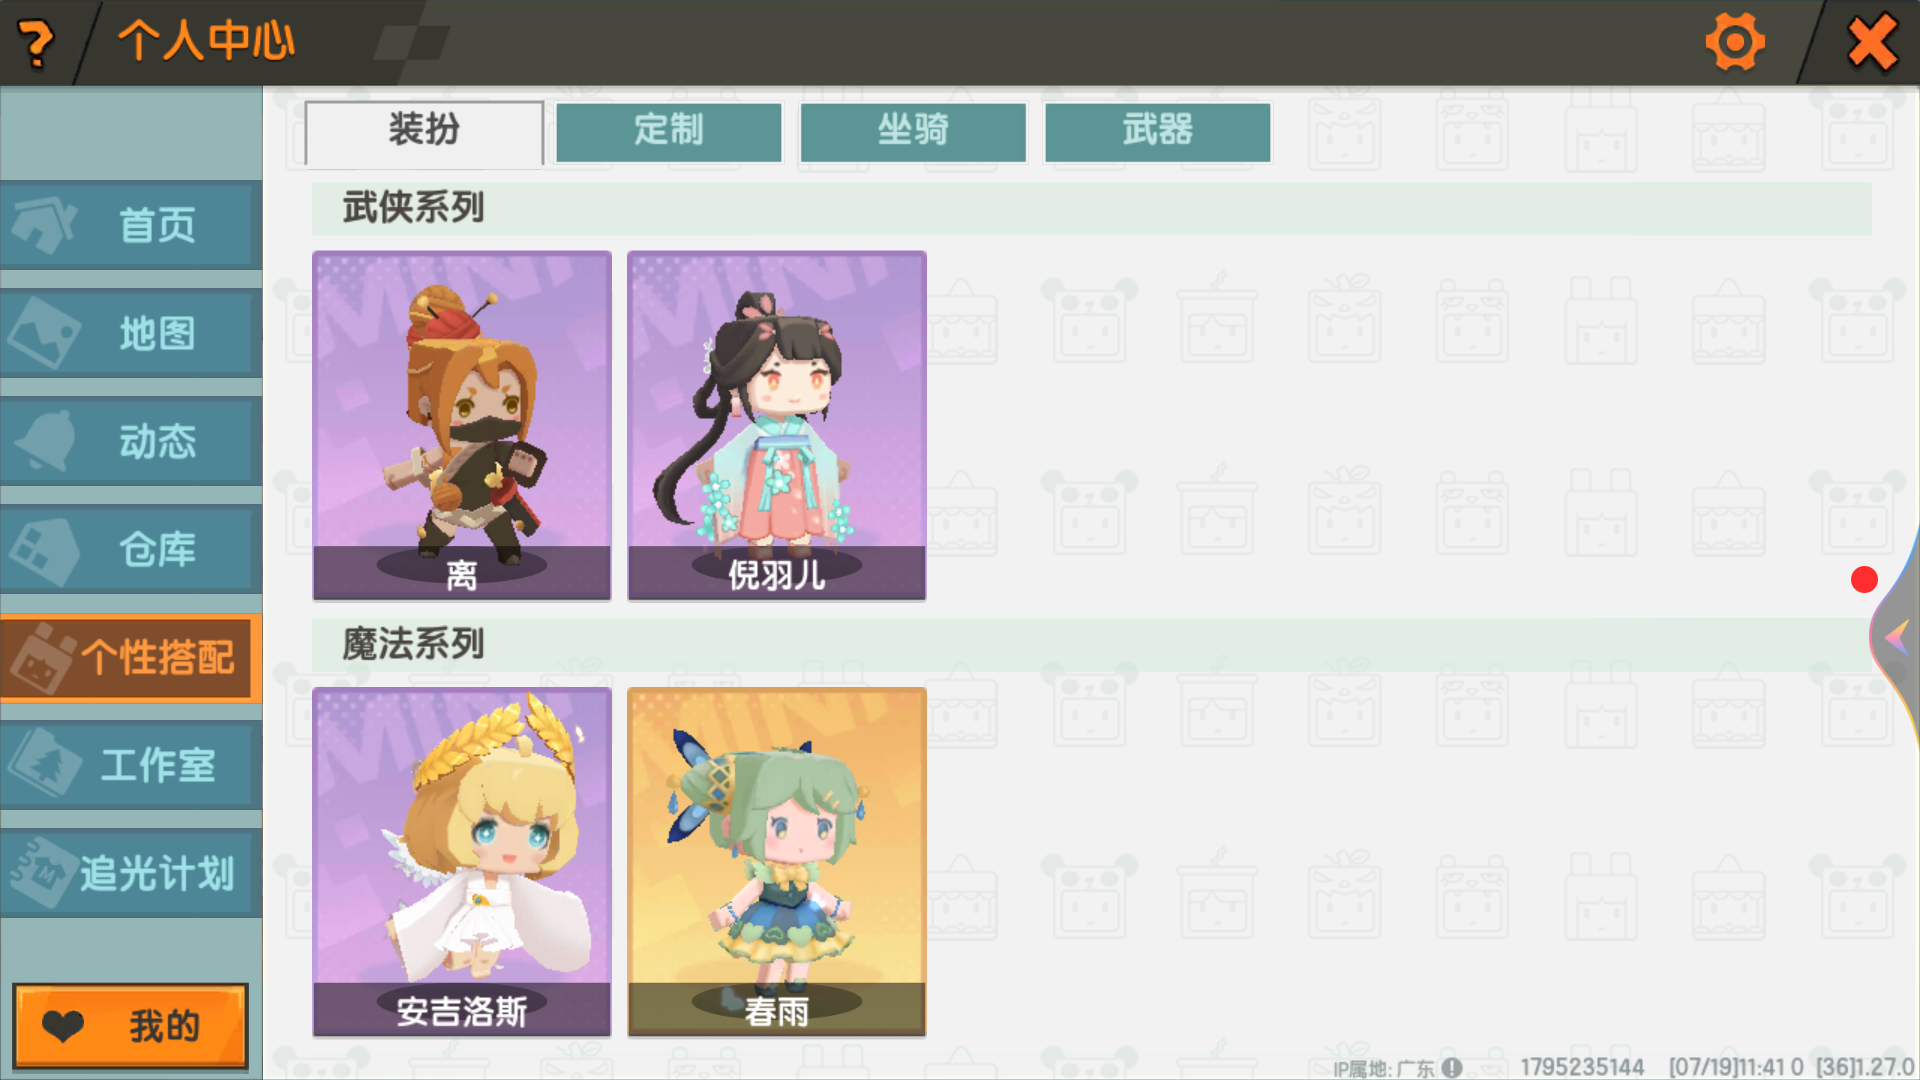Choose the 离 ninja skin card
1920x1080 pixels.
click(462, 426)
